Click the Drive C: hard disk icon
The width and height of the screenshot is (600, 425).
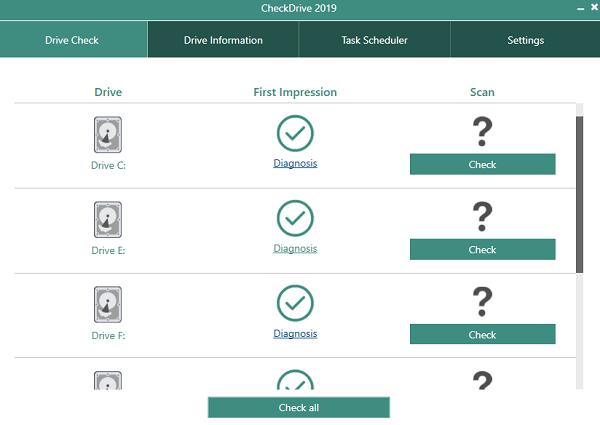(x=108, y=135)
